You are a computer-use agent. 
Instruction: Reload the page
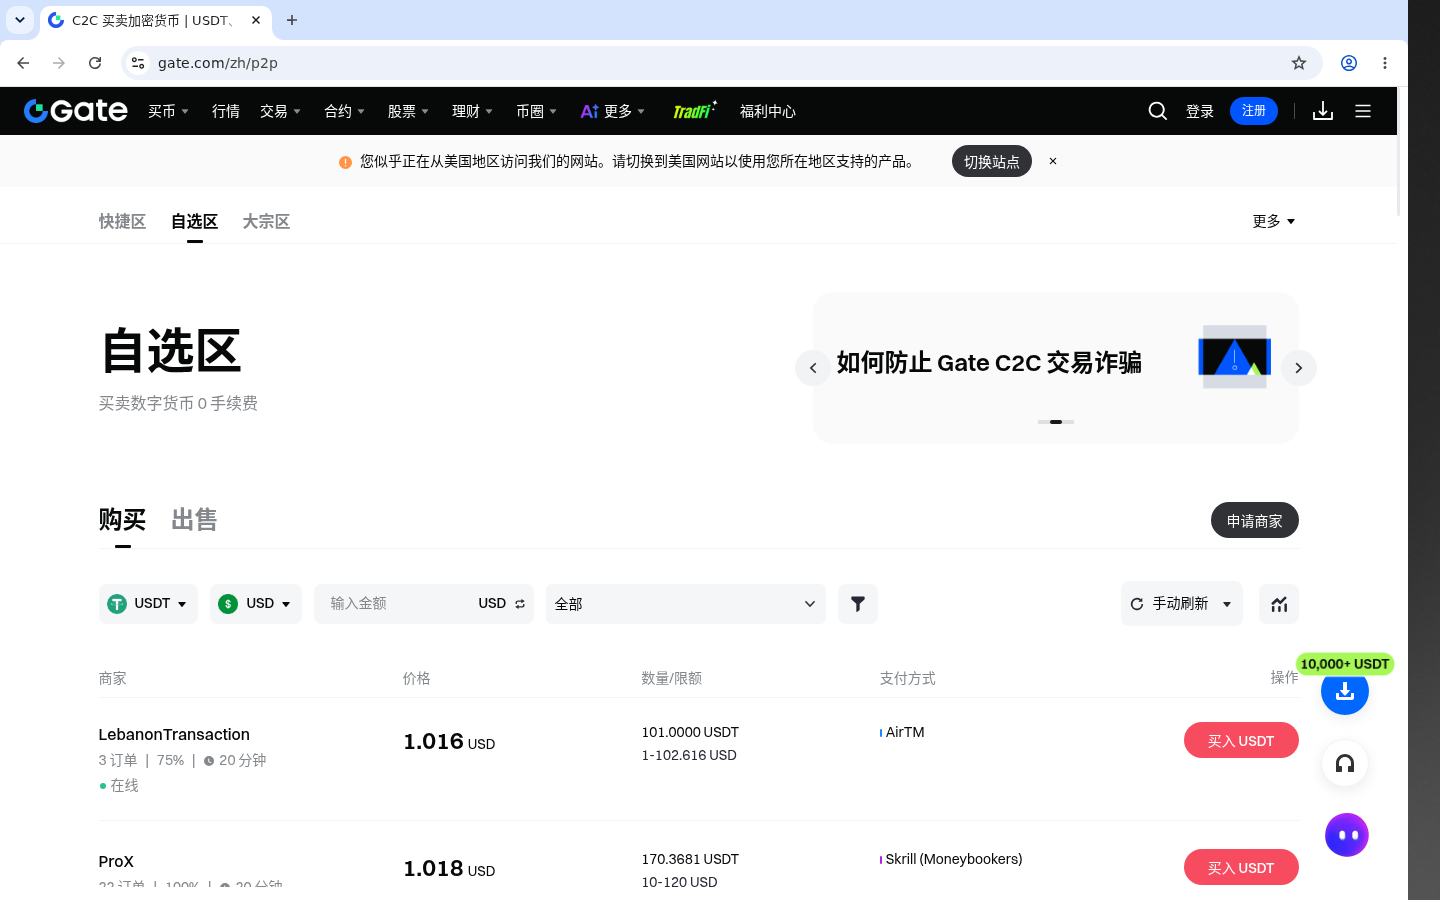(95, 63)
